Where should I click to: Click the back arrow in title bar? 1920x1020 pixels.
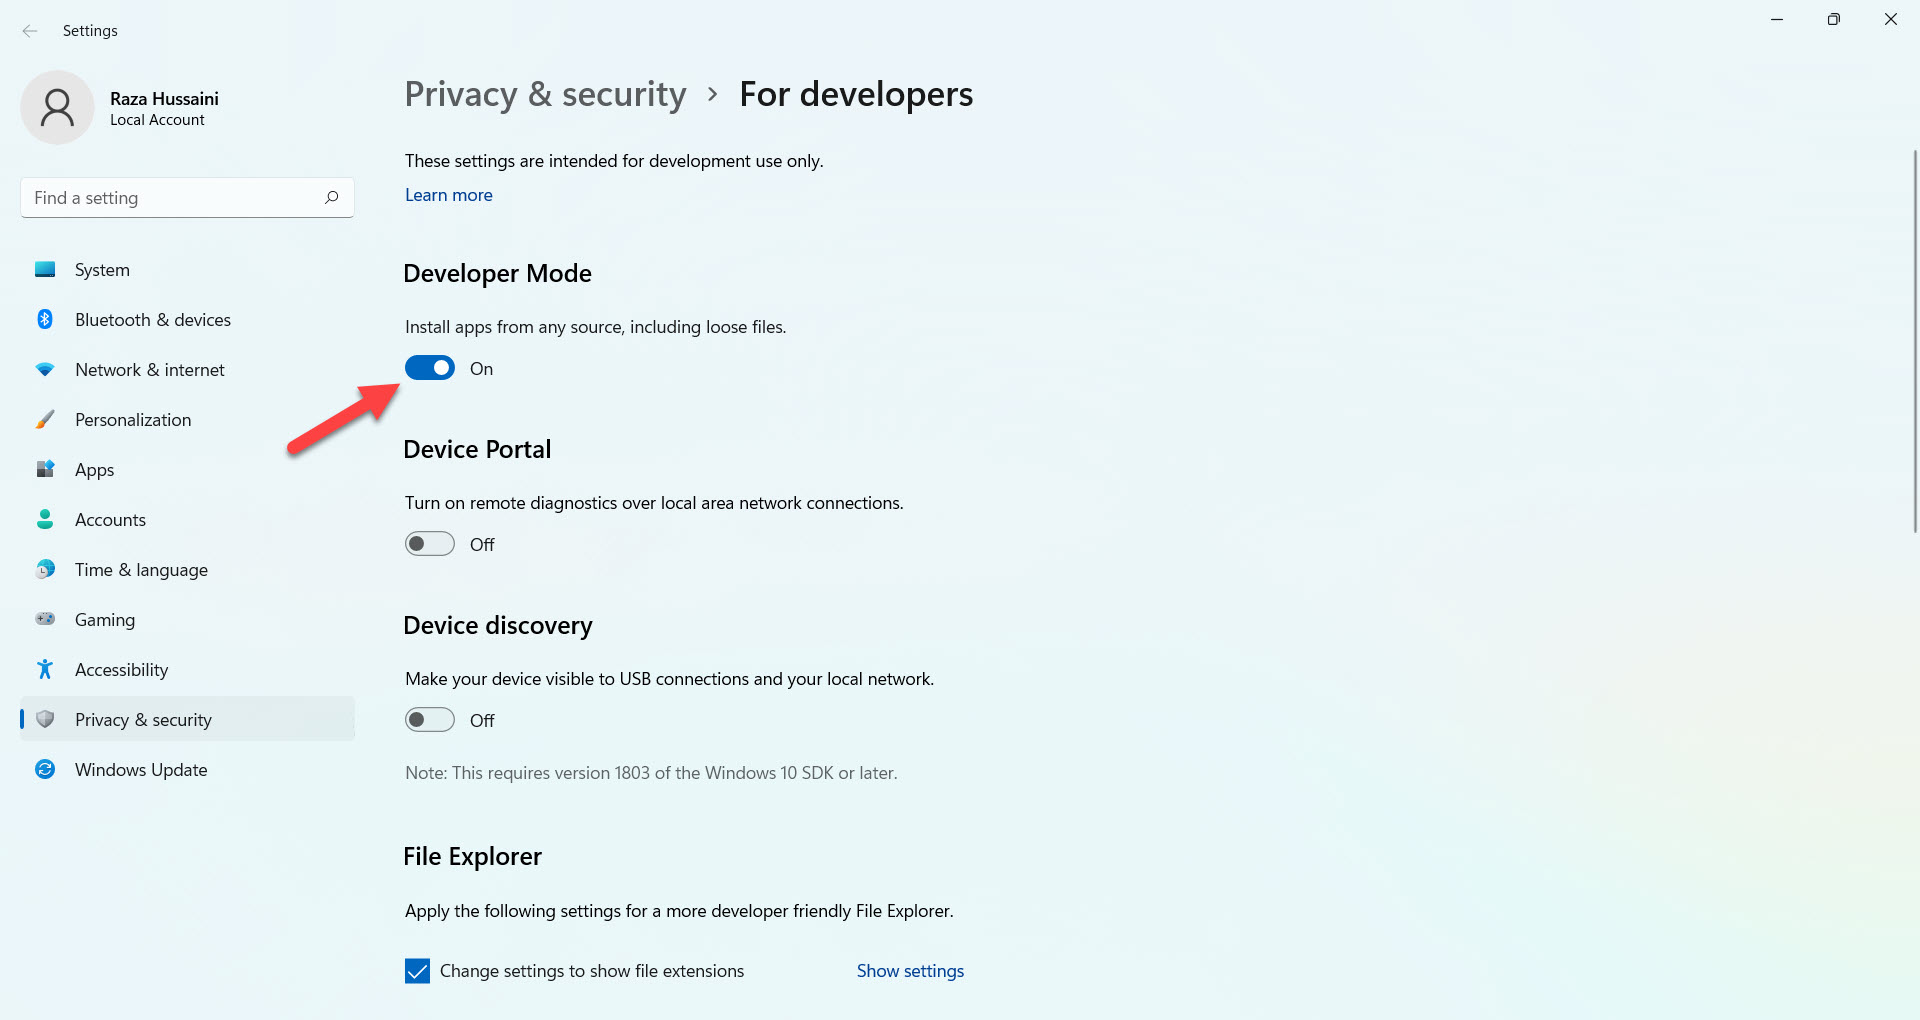point(30,31)
